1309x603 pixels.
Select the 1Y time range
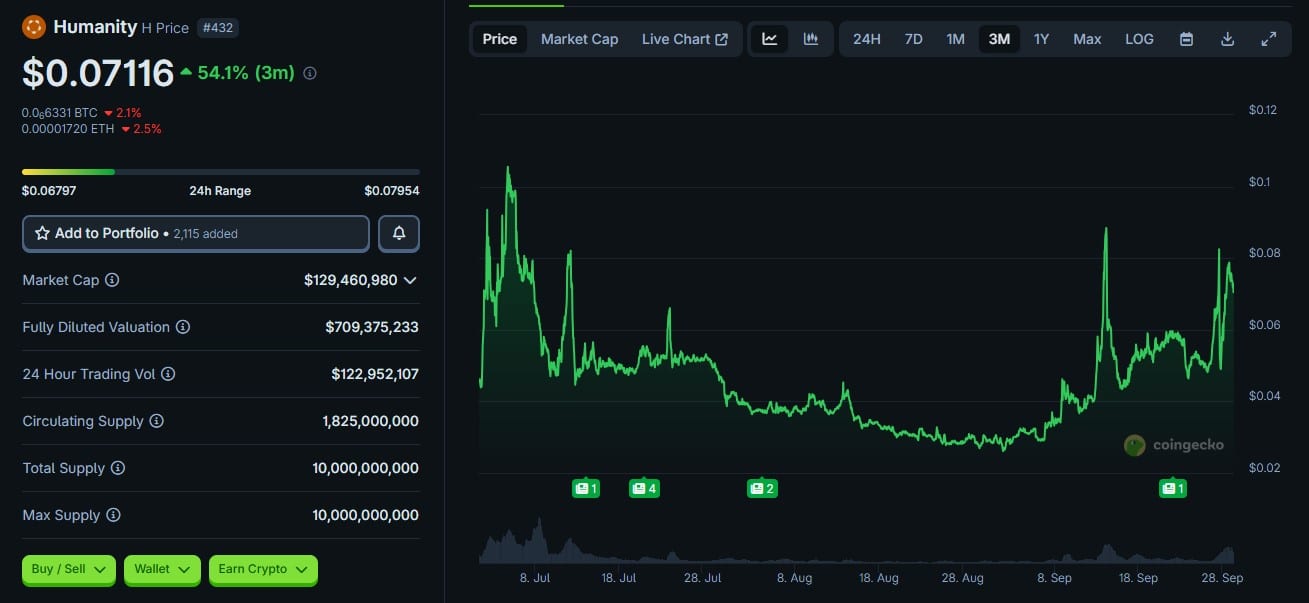click(1041, 38)
